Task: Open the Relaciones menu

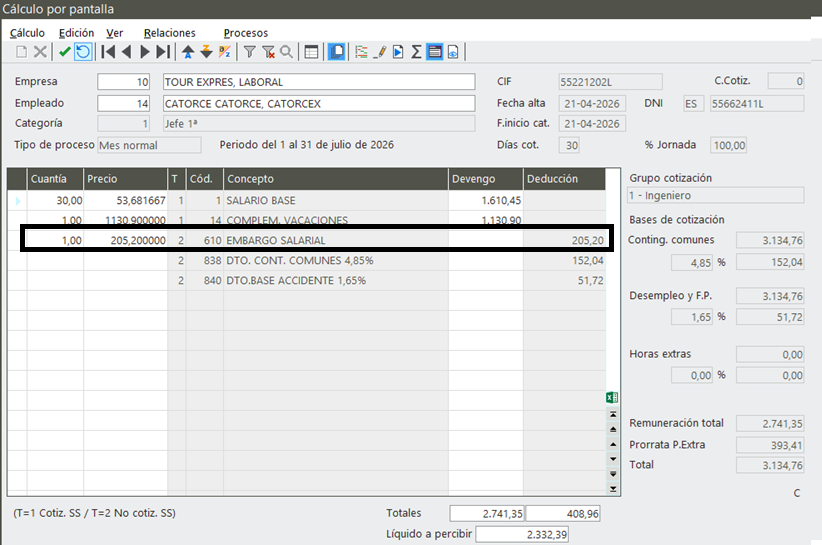Action: click(x=169, y=33)
